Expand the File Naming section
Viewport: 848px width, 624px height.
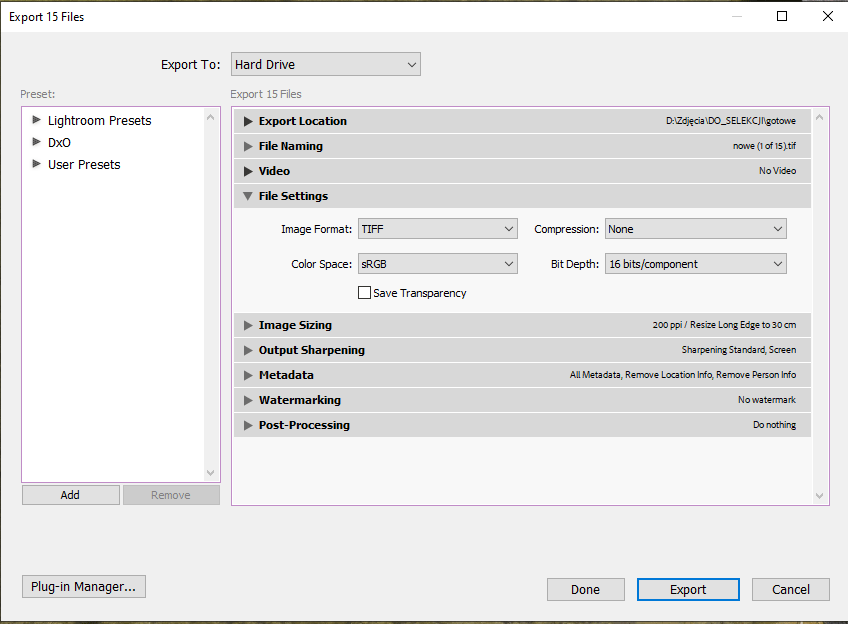249,146
